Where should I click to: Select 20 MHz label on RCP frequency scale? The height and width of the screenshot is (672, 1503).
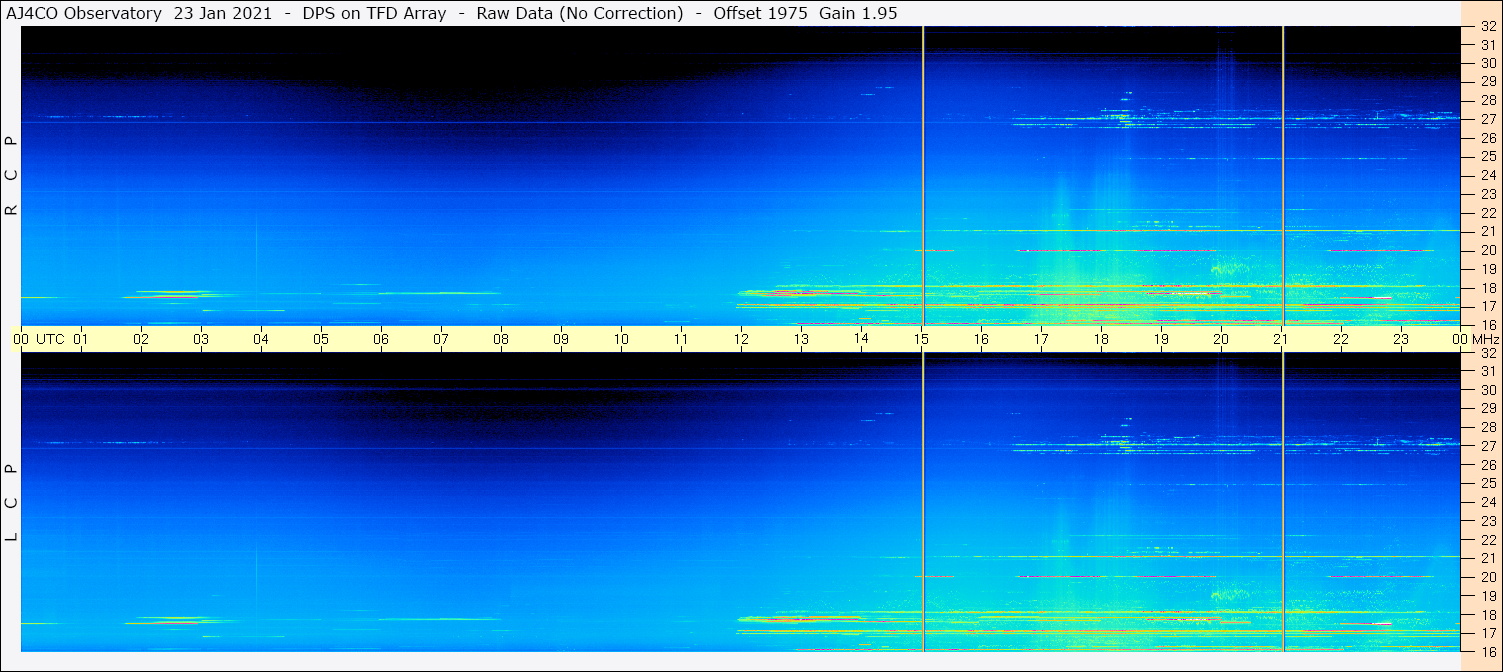[1487, 250]
